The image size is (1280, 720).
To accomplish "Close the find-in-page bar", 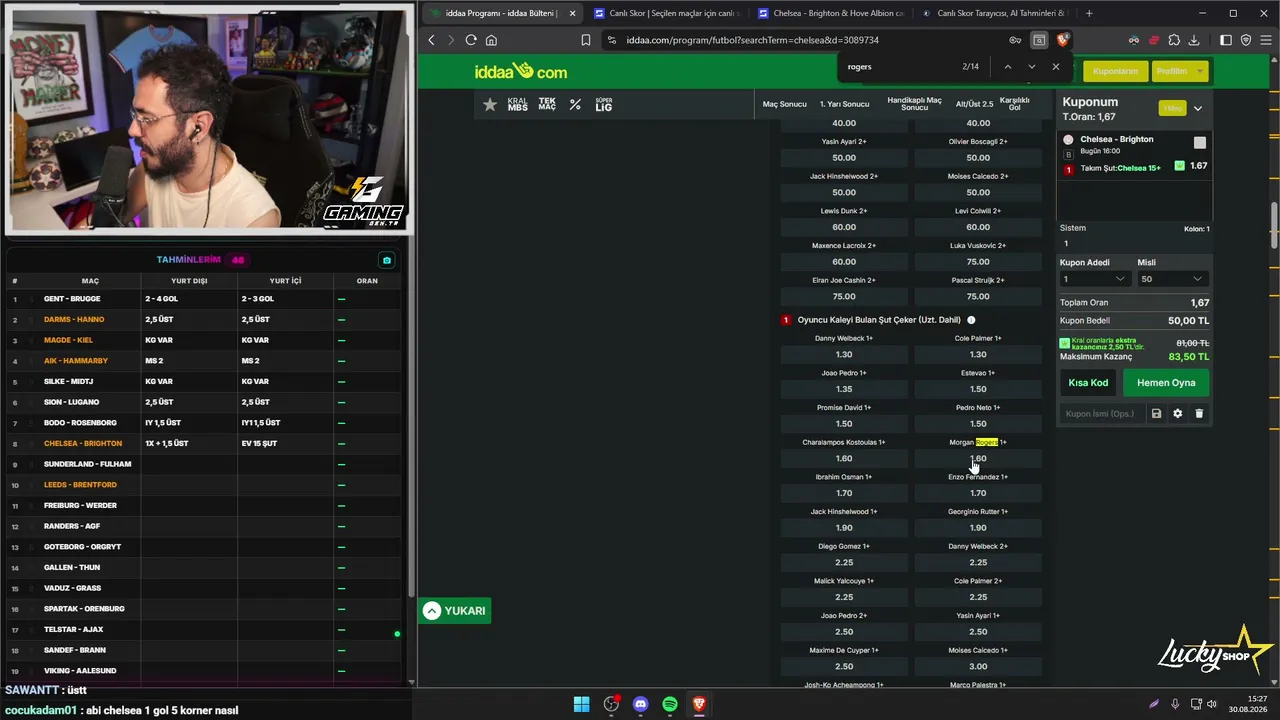I will coord(1056,67).
